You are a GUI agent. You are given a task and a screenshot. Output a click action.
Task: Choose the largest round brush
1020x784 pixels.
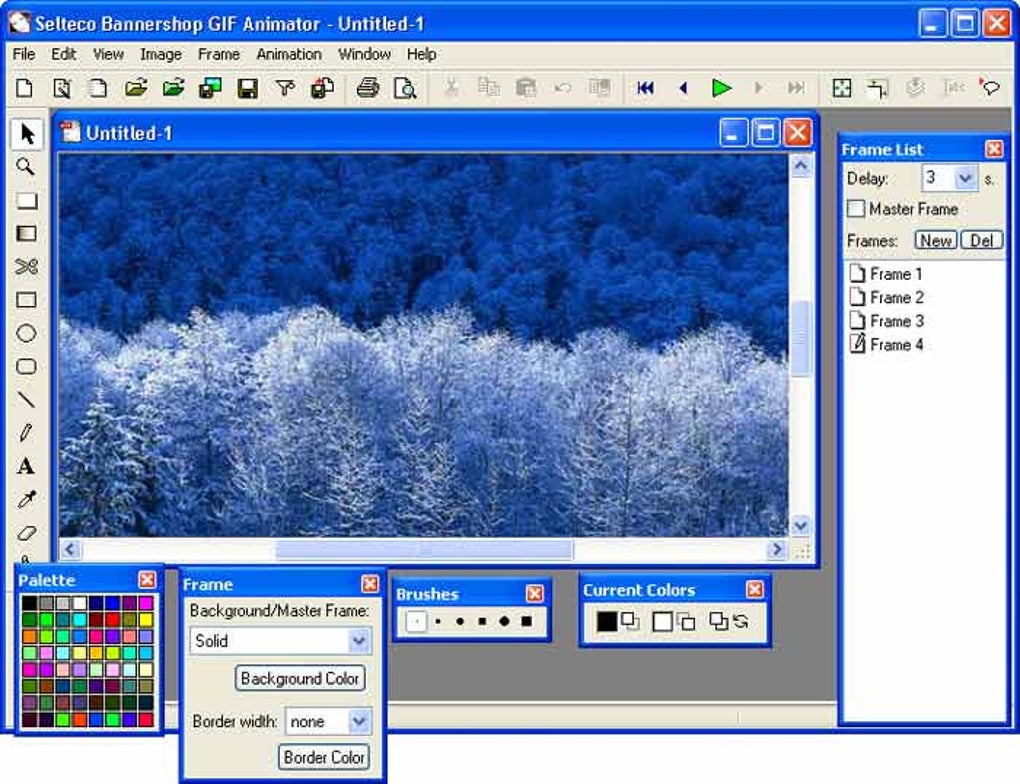tap(504, 621)
